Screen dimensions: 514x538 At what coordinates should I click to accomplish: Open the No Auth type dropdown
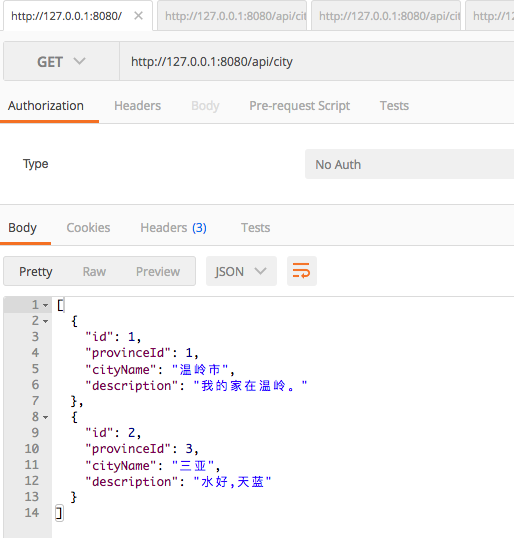[x=409, y=164]
